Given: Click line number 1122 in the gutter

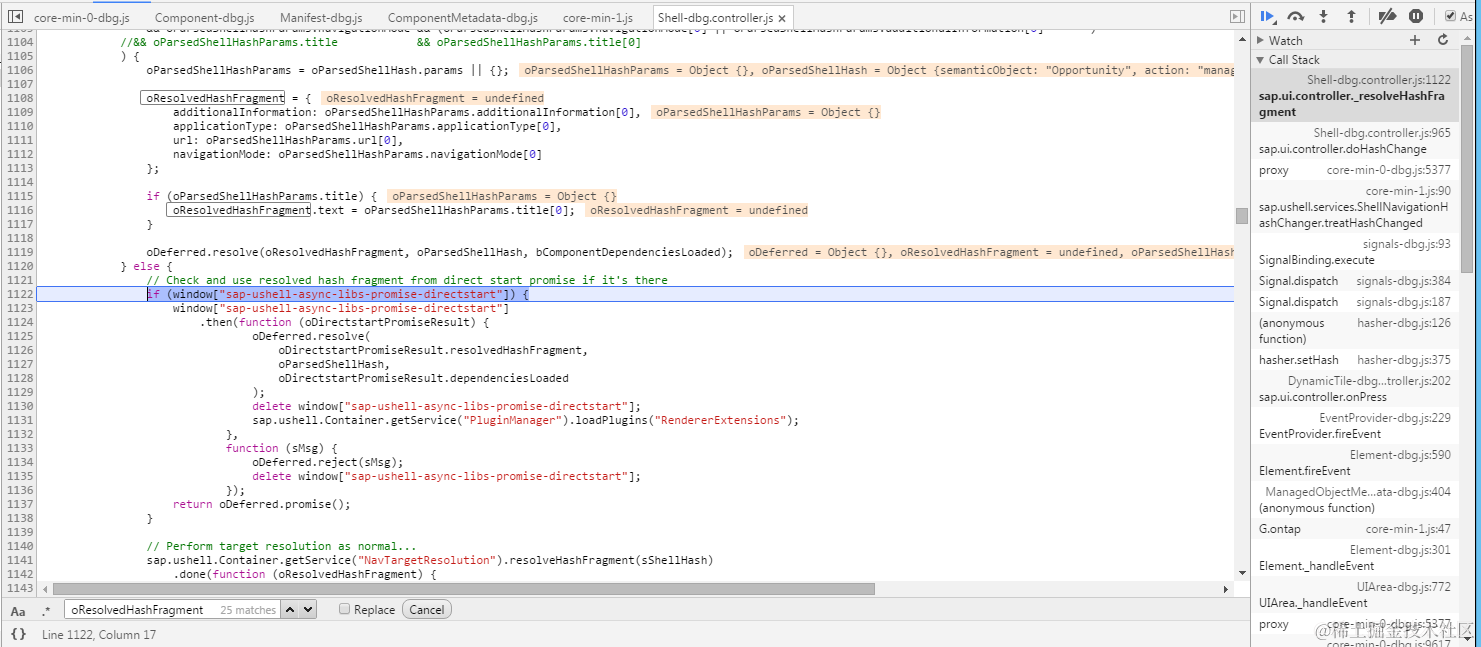Looking at the screenshot, I should coord(20,294).
